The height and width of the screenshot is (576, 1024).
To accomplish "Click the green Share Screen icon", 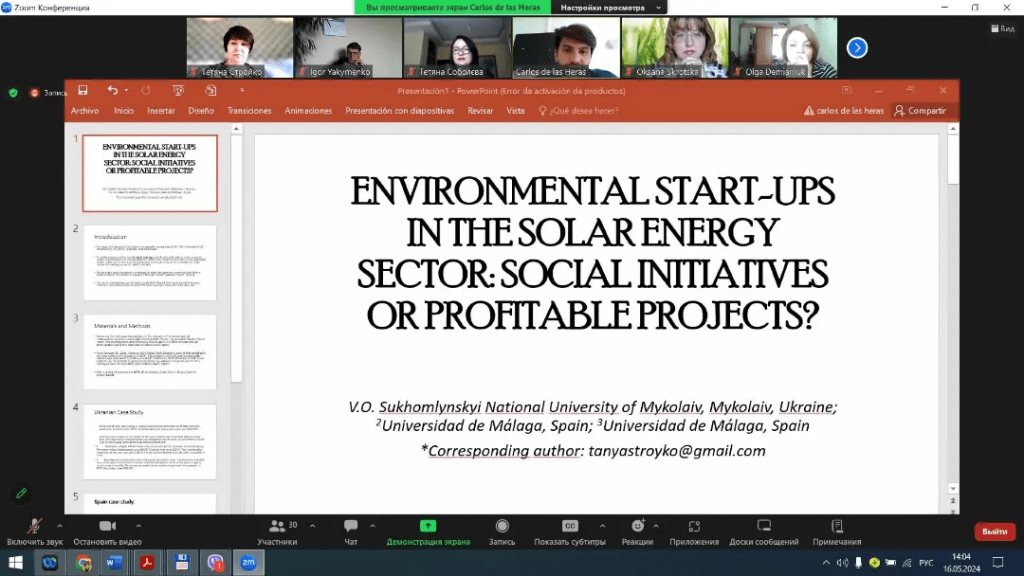I will [x=428, y=526].
